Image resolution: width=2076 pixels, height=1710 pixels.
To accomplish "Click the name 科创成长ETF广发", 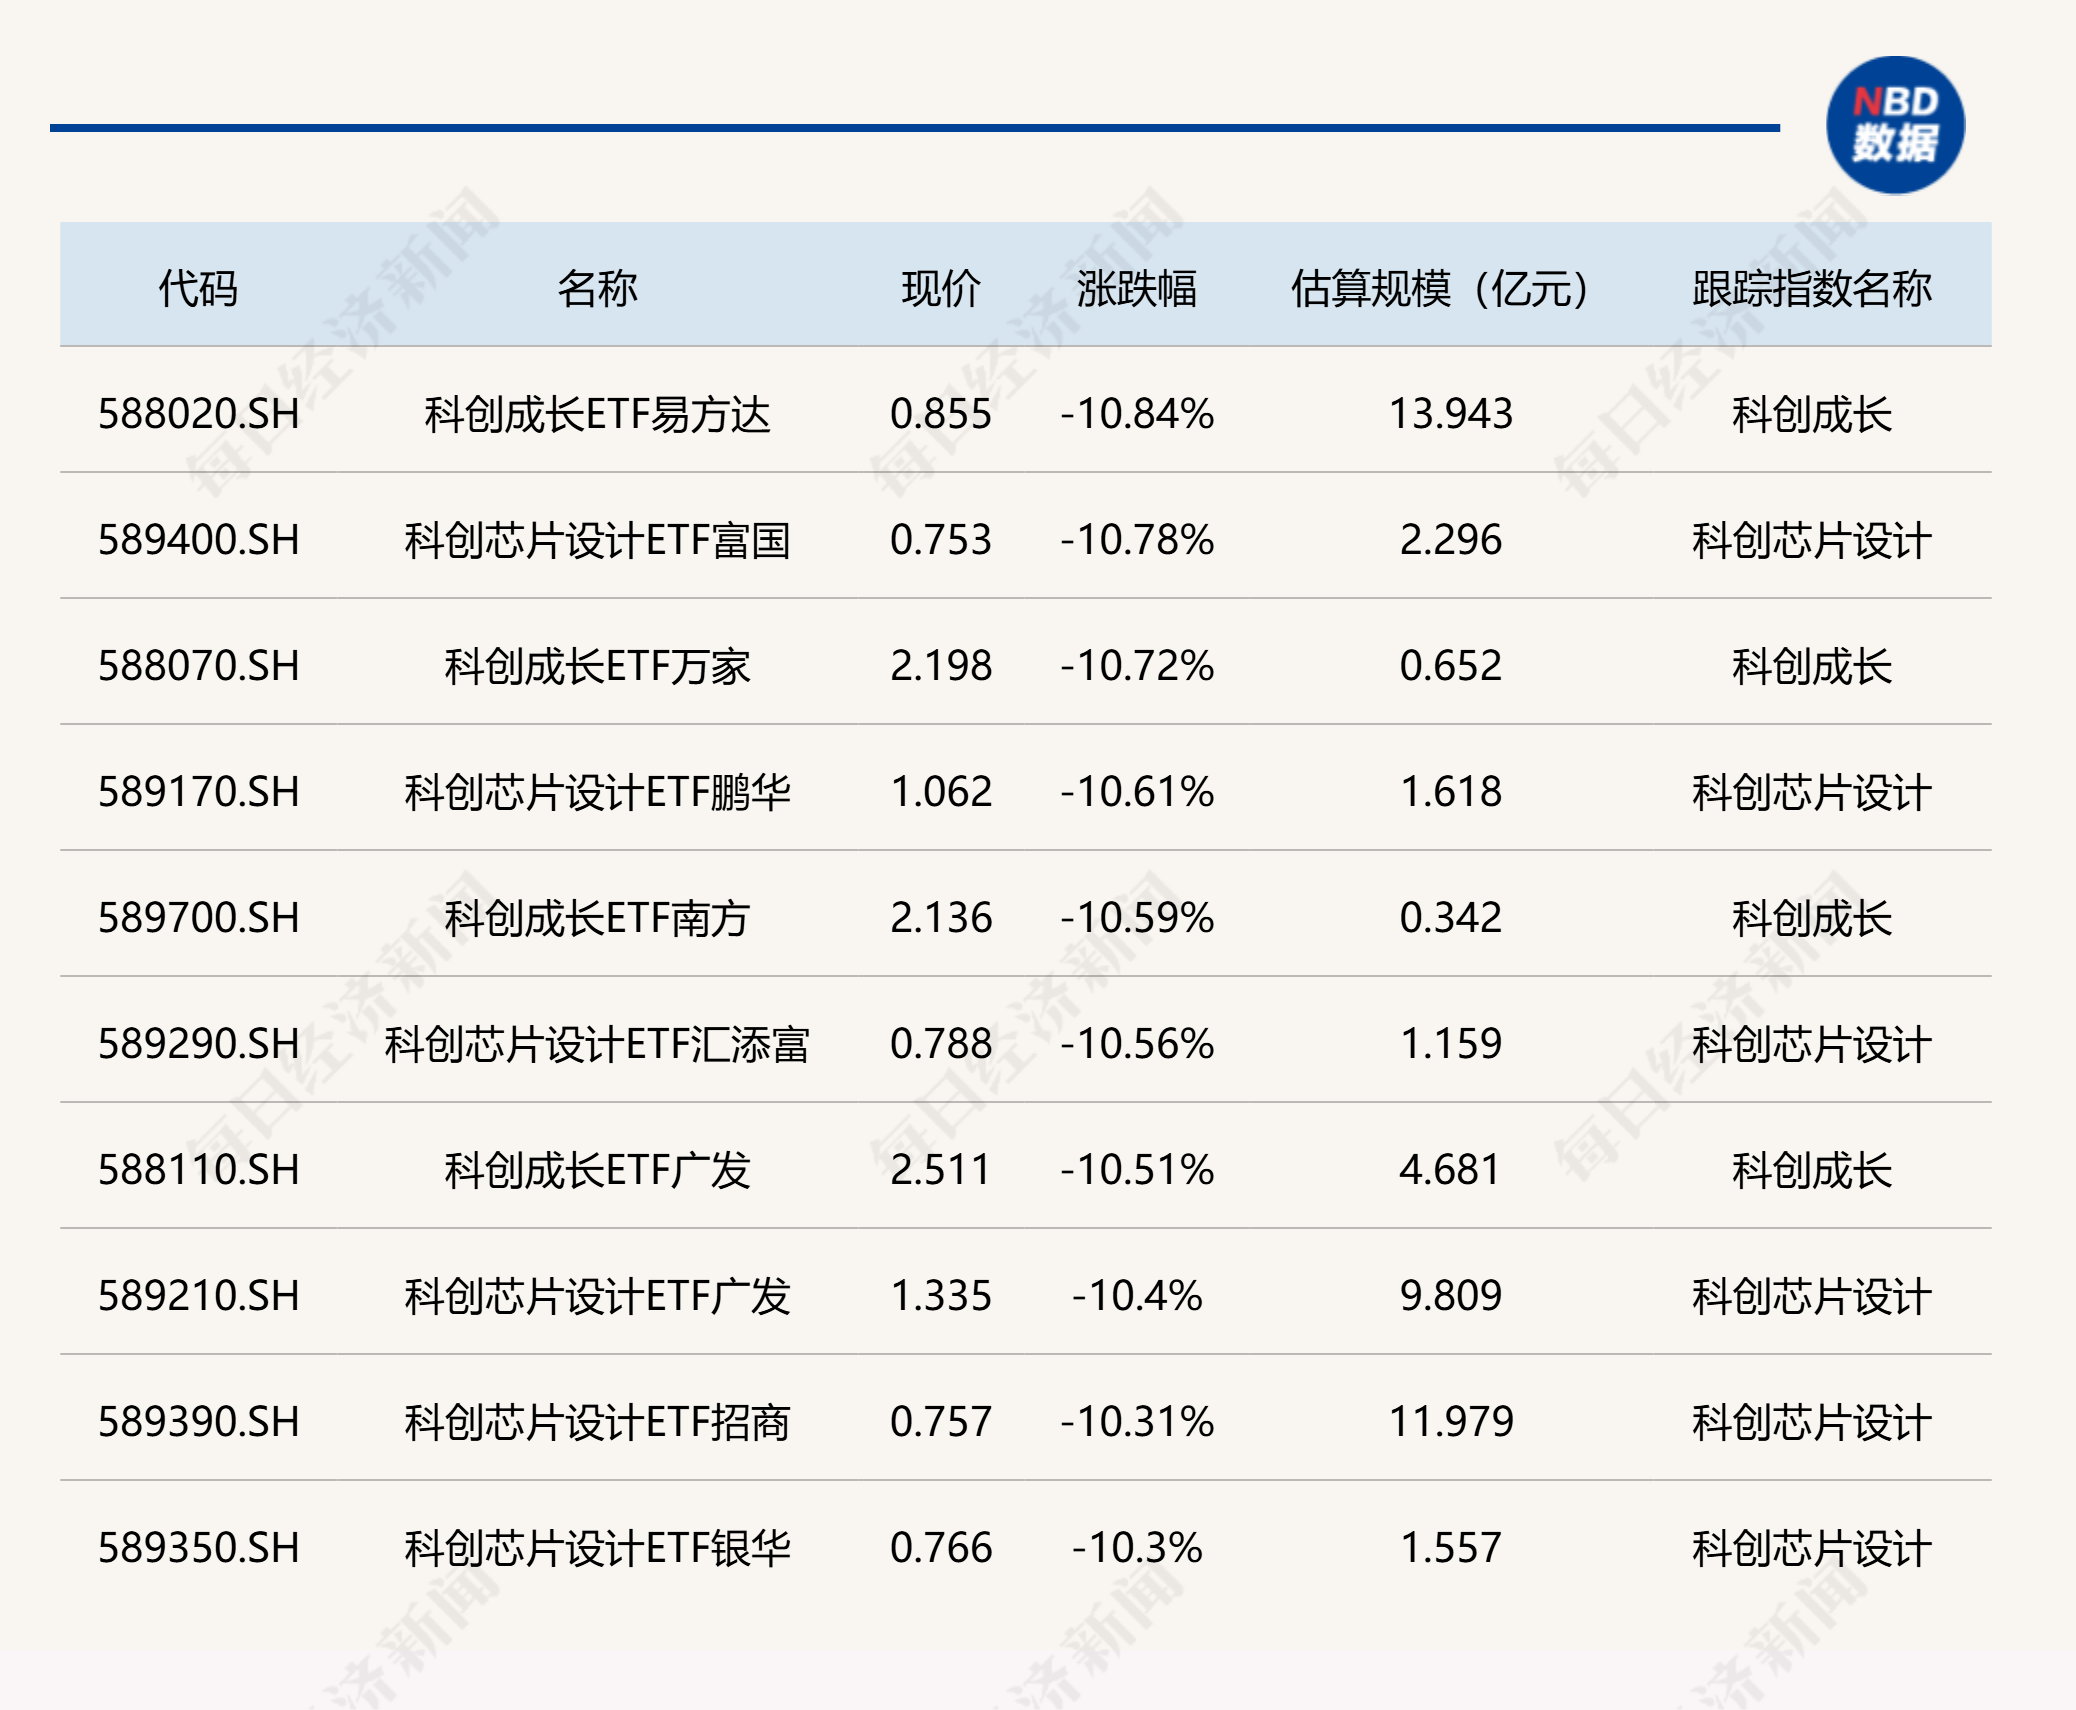I will pos(597,1170).
